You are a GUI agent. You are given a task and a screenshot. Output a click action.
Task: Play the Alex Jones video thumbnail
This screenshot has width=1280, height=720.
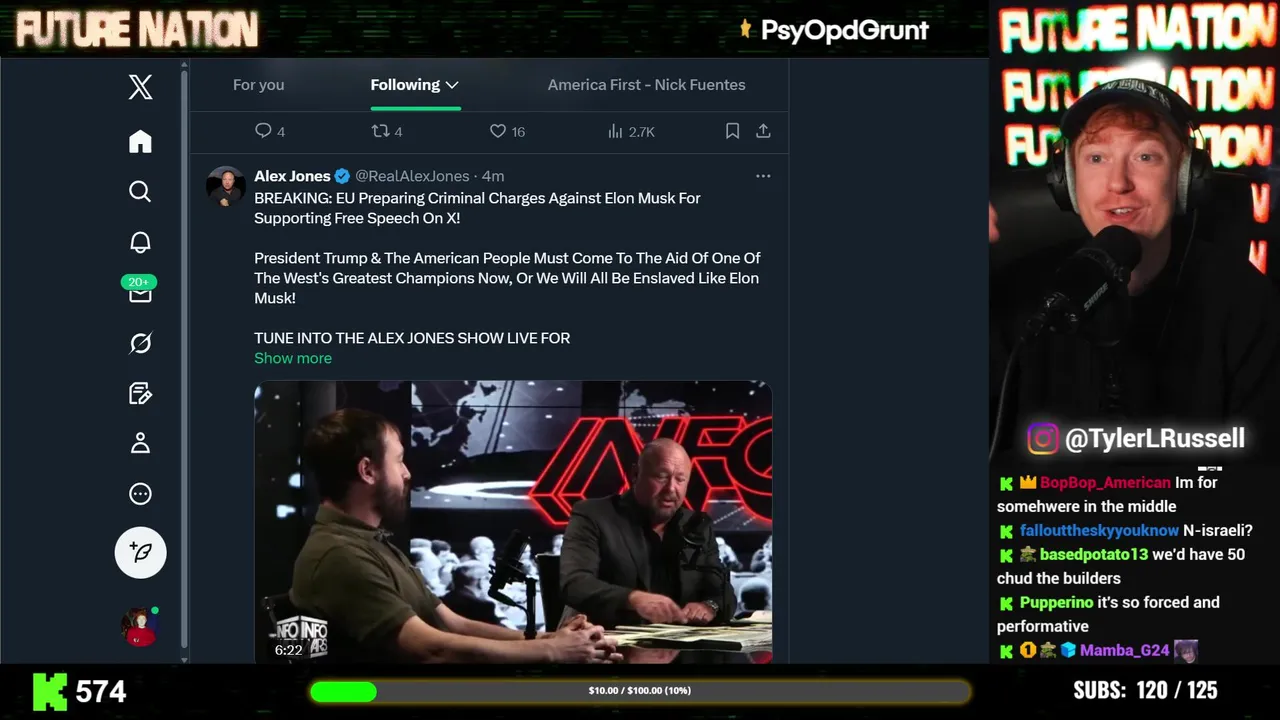tap(513, 522)
